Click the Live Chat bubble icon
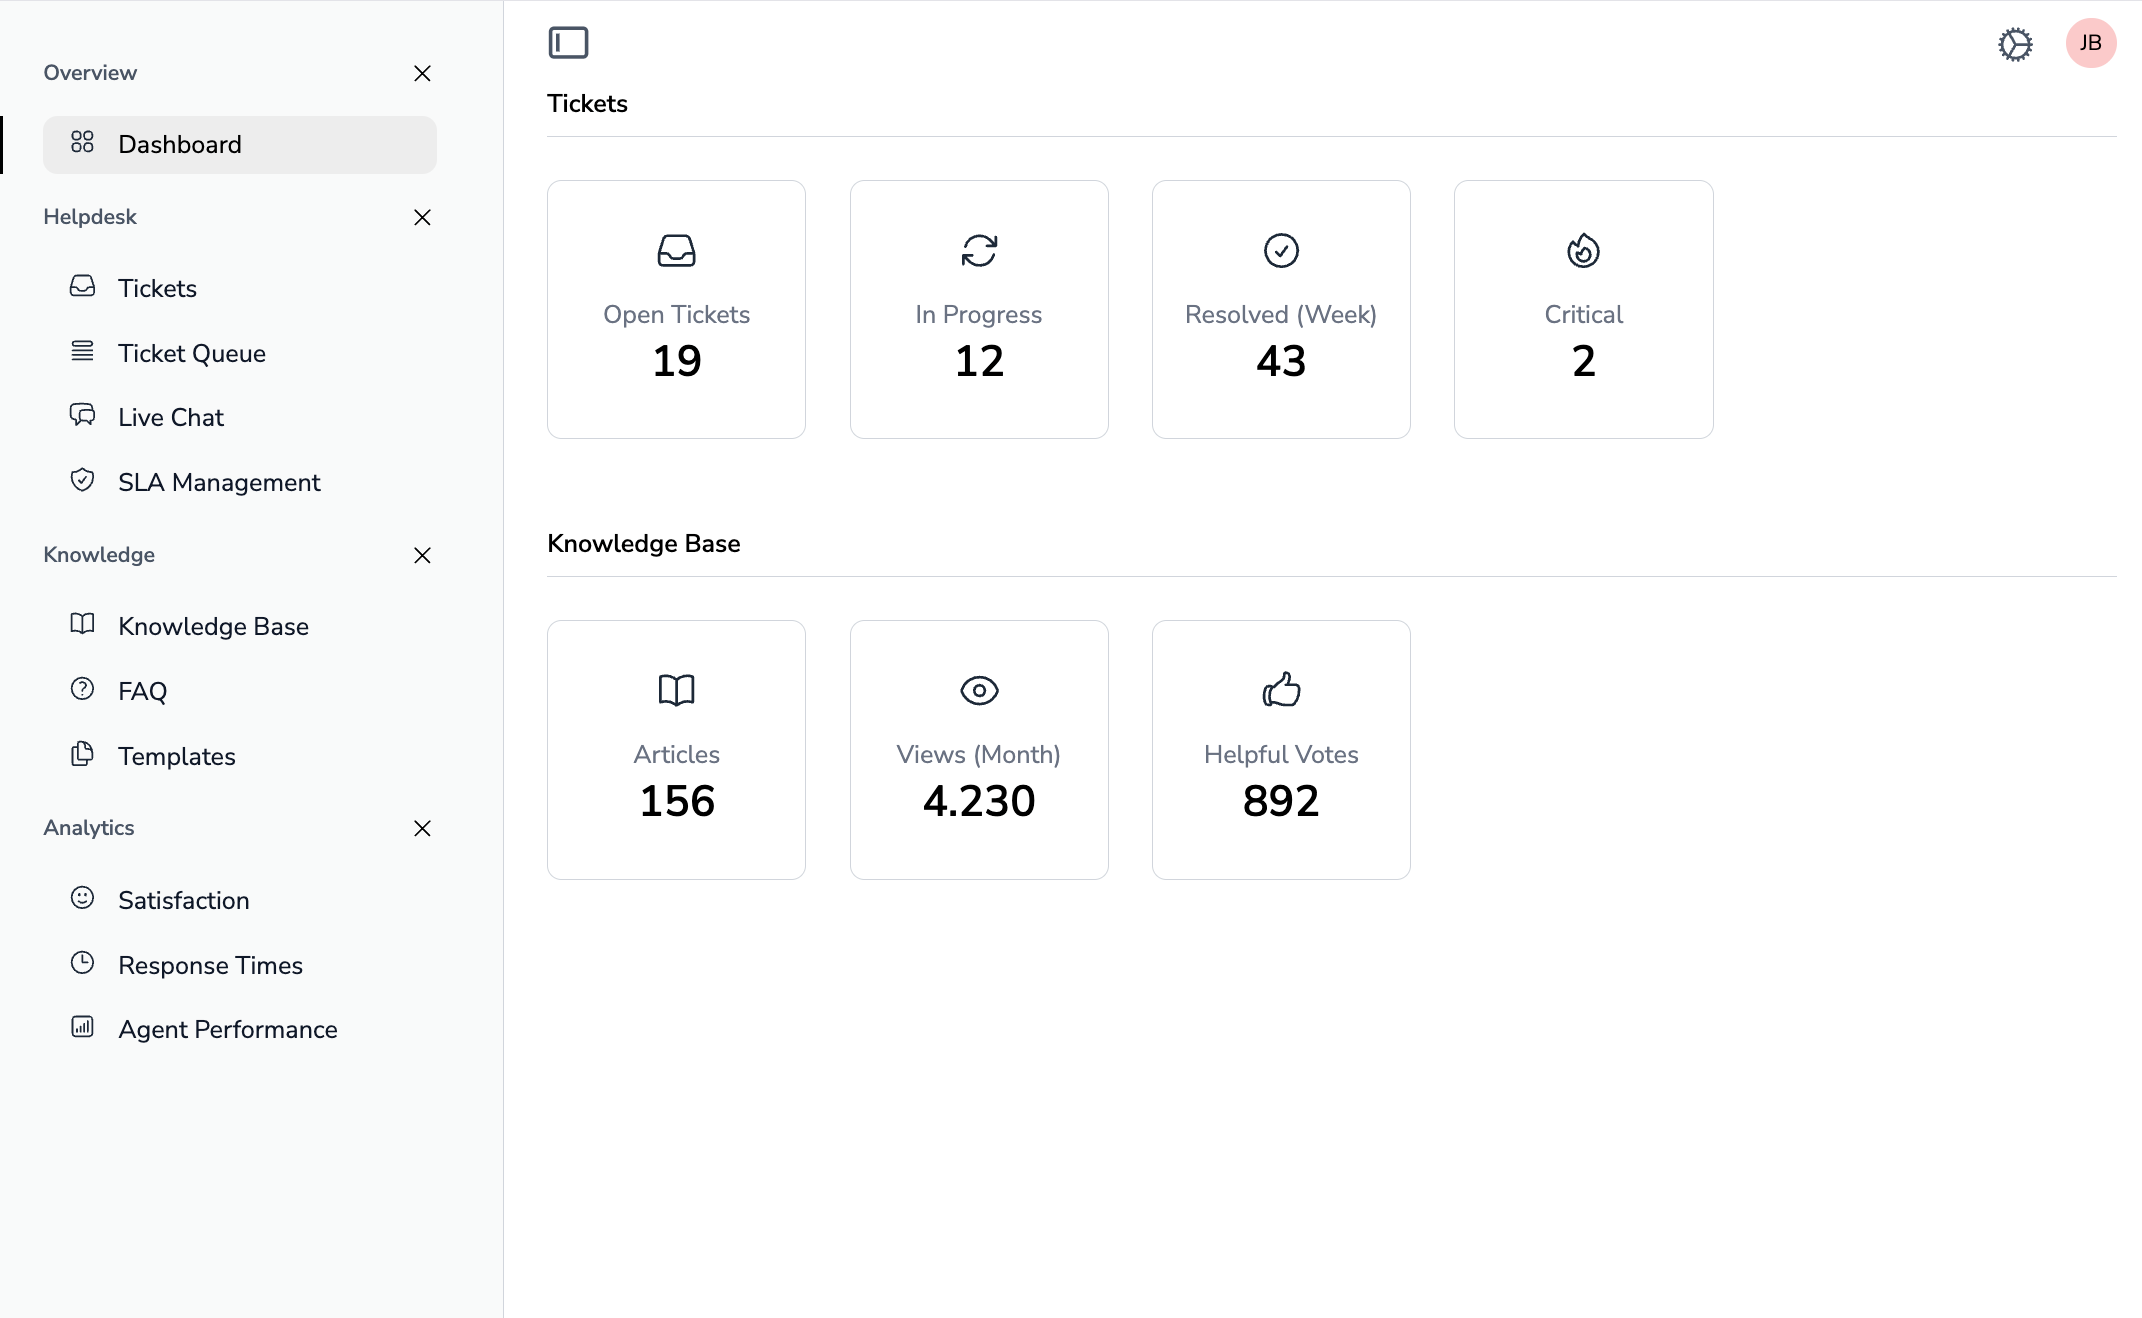2142x1318 pixels. tap(82, 416)
